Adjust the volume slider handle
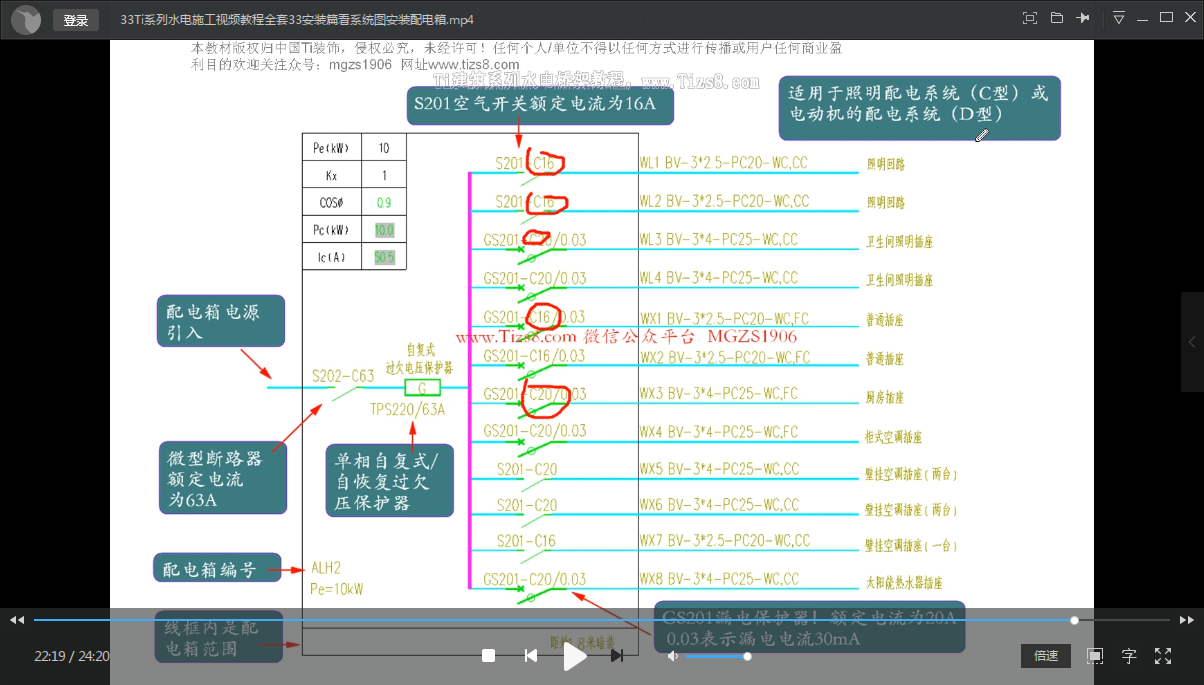Screen dimensions: 1204x685 tap(747, 656)
